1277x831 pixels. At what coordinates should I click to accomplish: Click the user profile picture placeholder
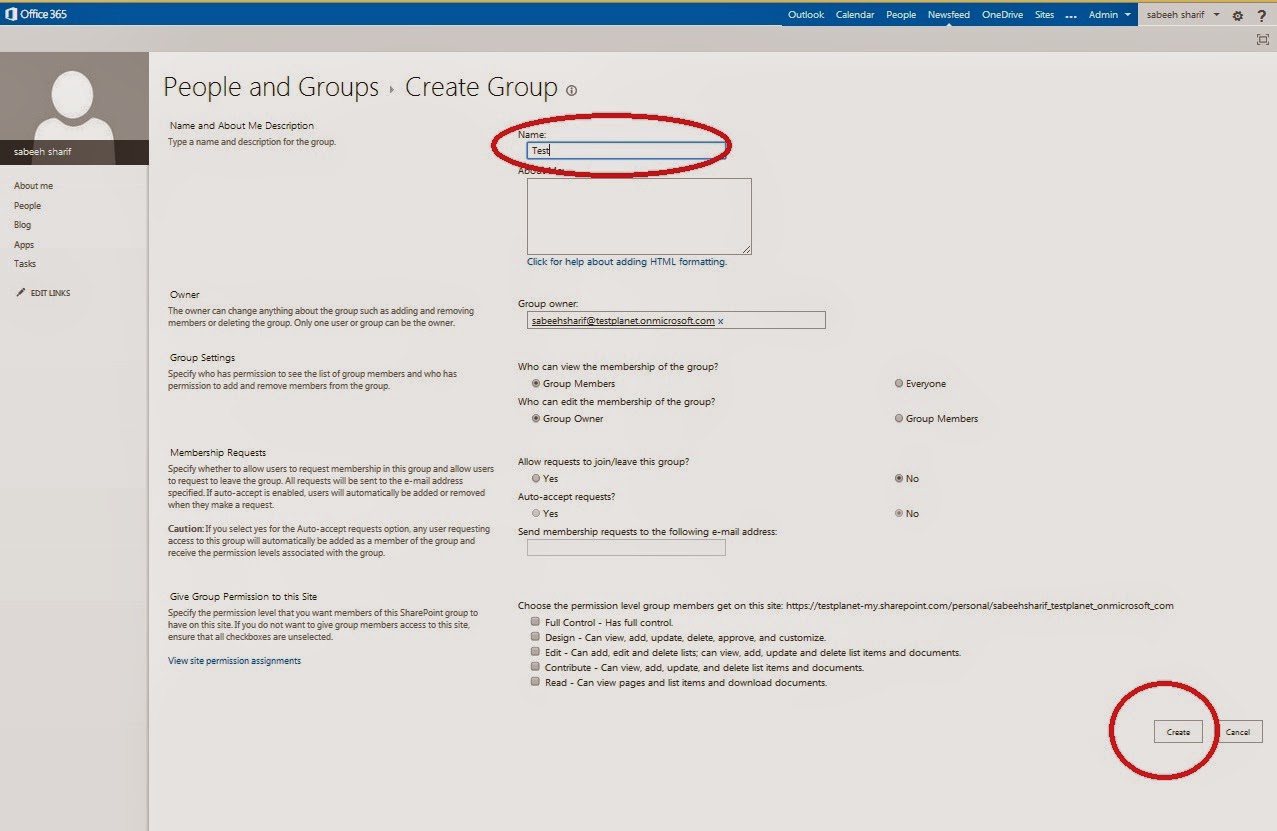click(74, 100)
